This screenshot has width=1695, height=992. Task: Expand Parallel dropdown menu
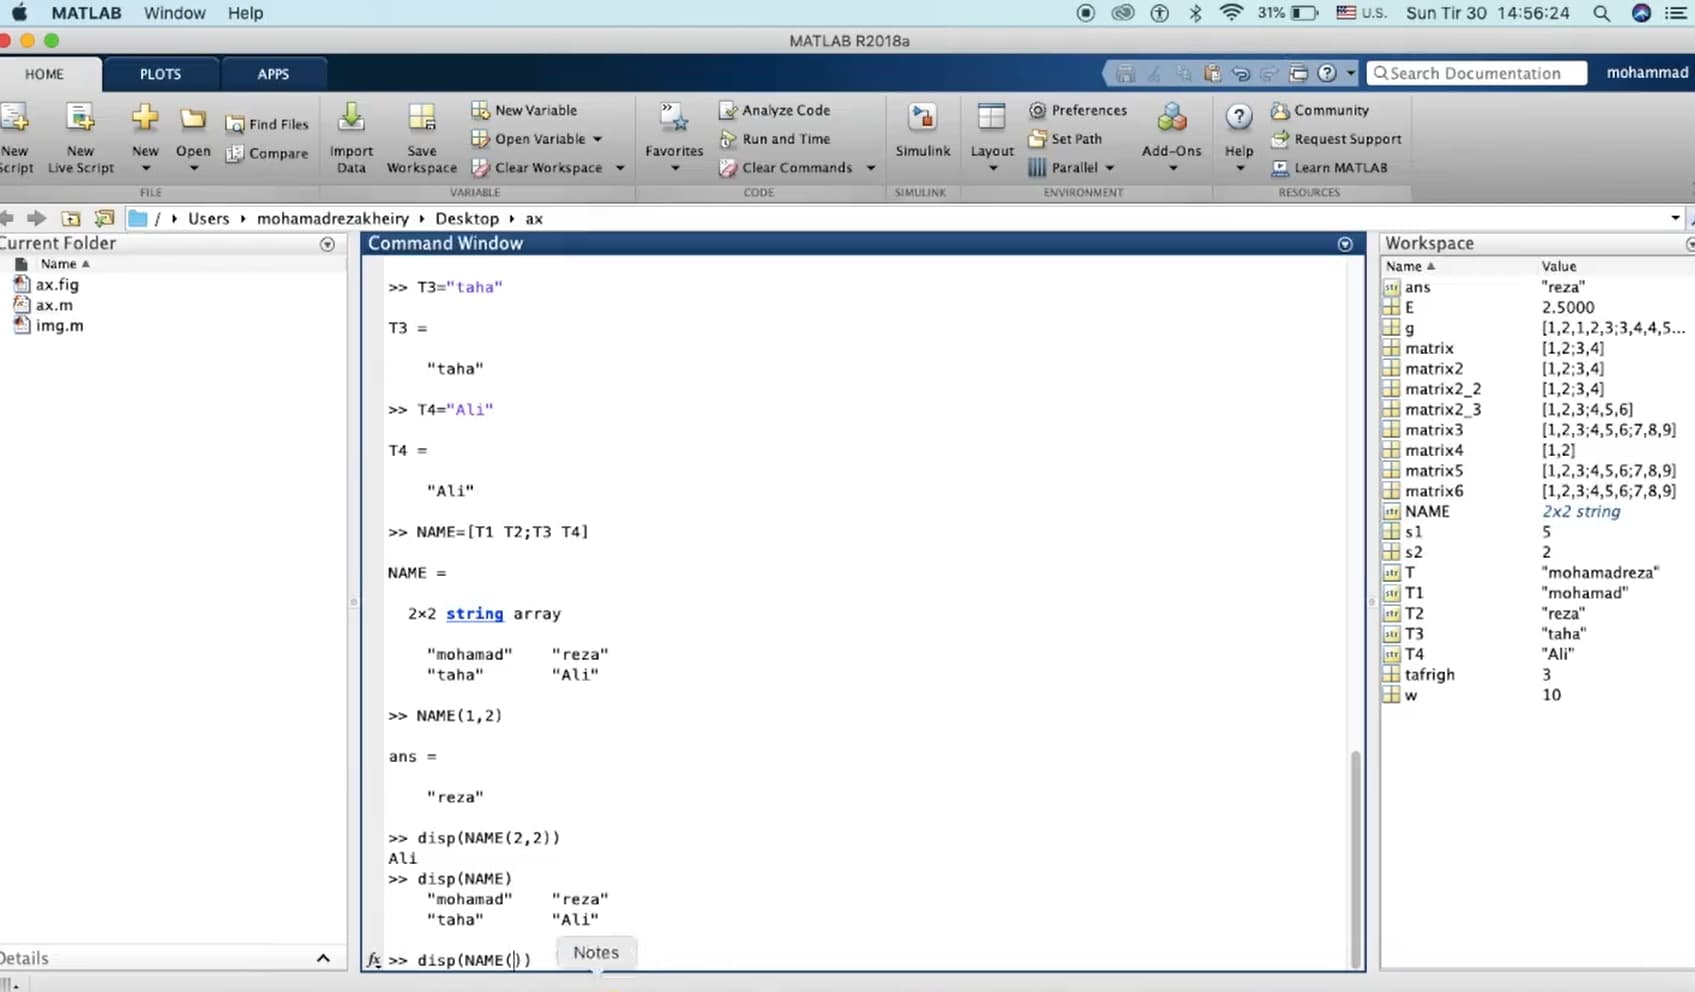[1110, 168]
